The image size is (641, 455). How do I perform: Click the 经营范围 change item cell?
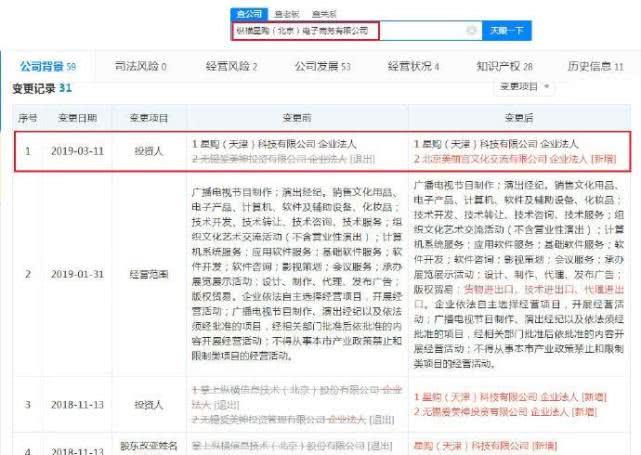pos(149,274)
